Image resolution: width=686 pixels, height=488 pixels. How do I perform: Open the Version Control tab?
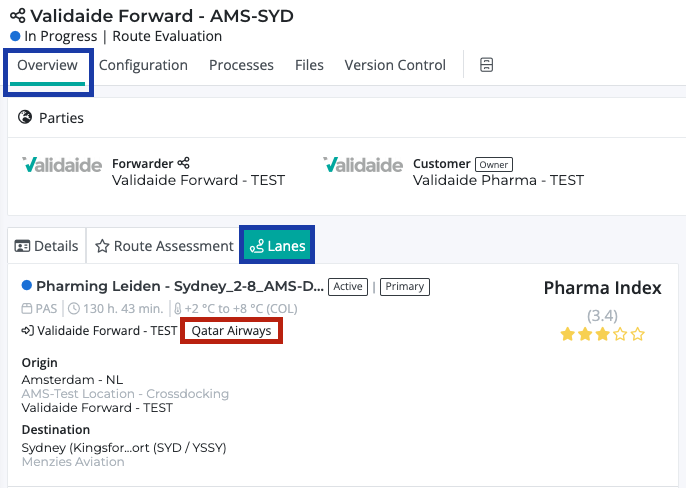click(x=395, y=65)
